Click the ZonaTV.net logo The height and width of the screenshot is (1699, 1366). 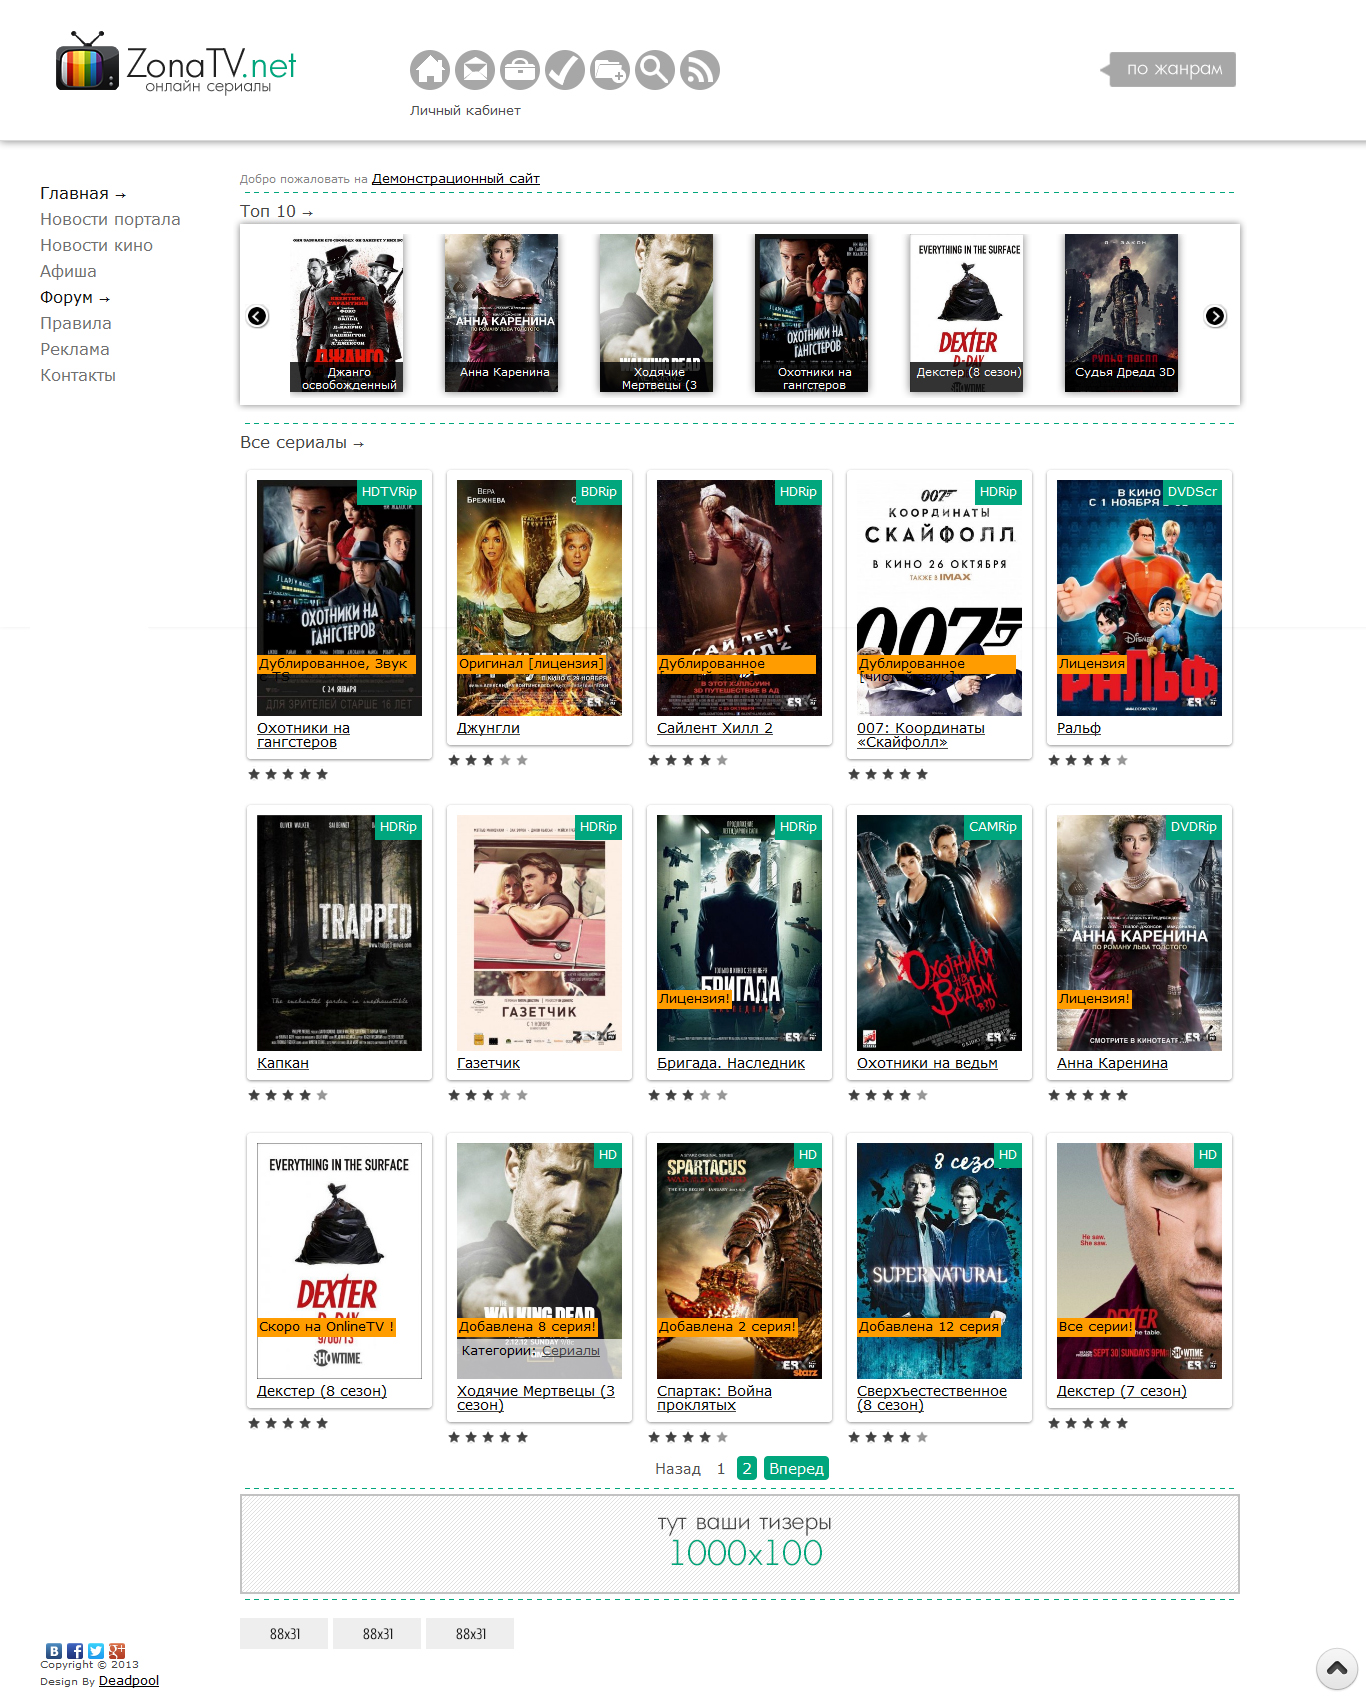click(x=176, y=63)
